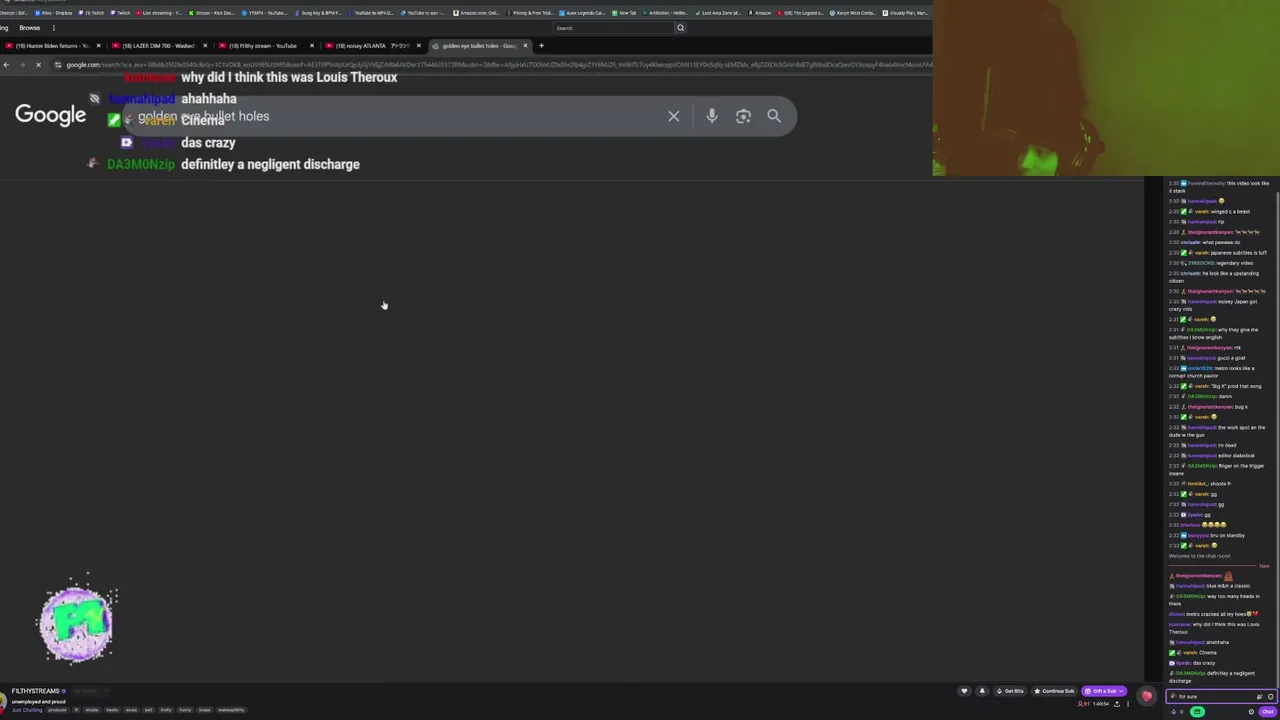Open emote picker in chat input
The width and height of the screenshot is (1280, 720).
click(x=1270, y=697)
